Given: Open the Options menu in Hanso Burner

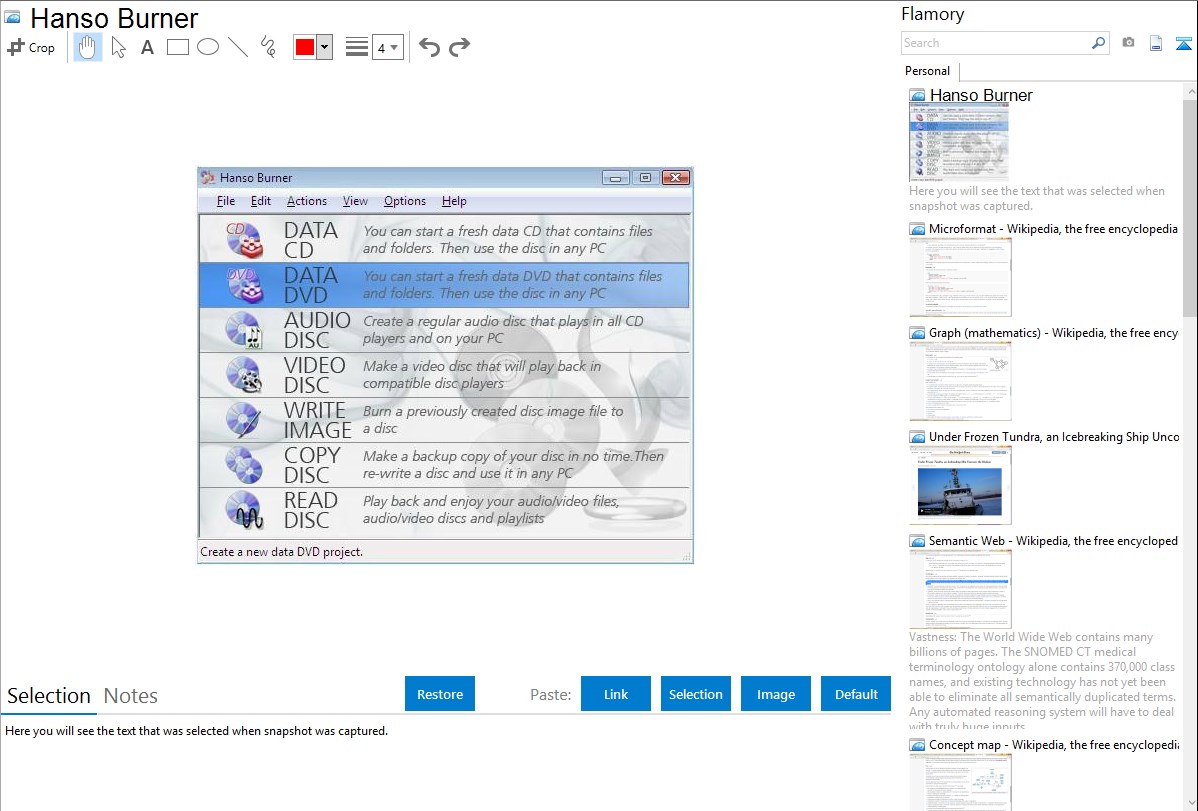Looking at the screenshot, I should 405,201.
